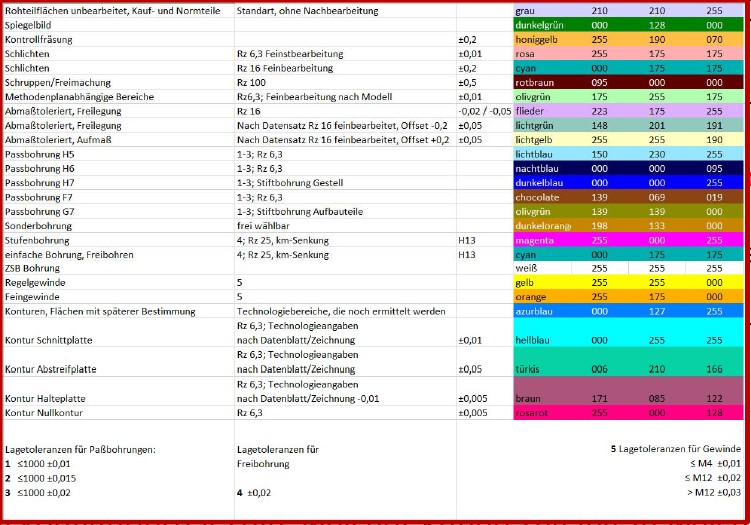Select the "weiß" color cell
The width and height of the screenshot is (751, 525).
coord(542,268)
